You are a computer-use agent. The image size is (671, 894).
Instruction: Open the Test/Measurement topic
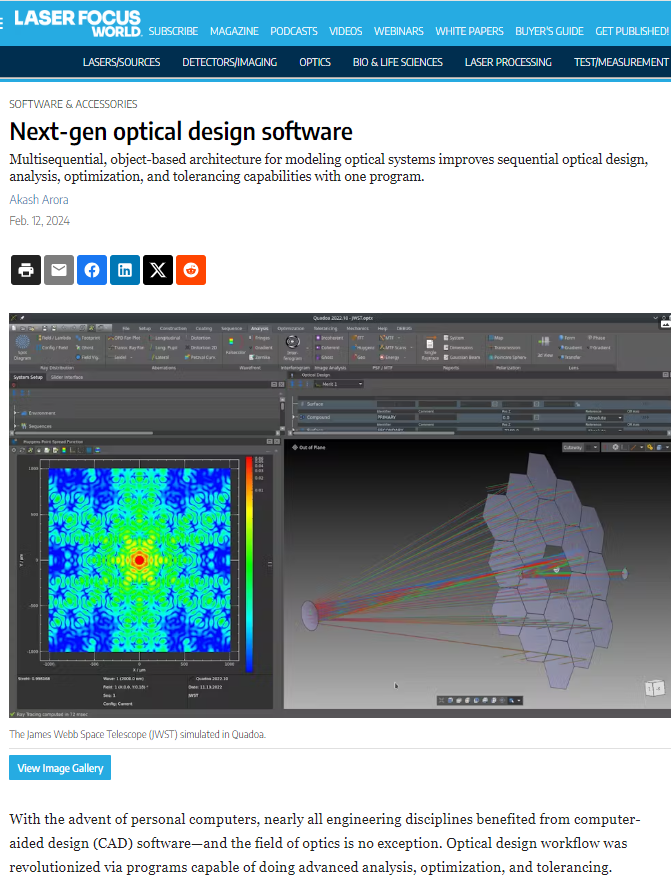pyautogui.click(x=621, y=62)
